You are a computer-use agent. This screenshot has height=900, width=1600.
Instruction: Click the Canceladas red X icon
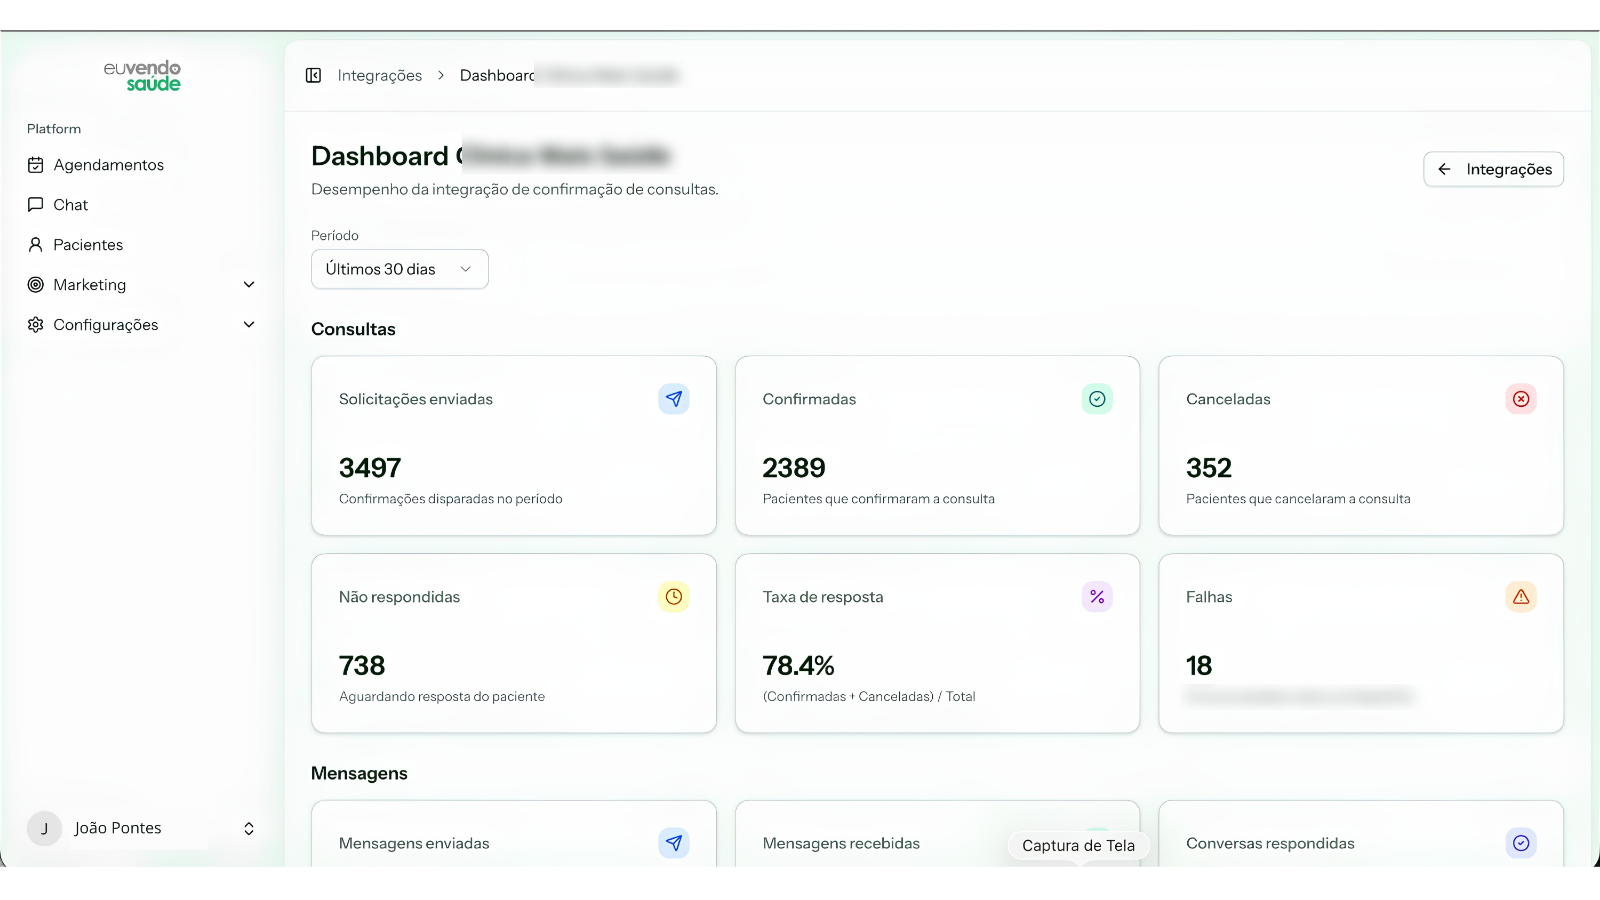(x=1521, y=399)
